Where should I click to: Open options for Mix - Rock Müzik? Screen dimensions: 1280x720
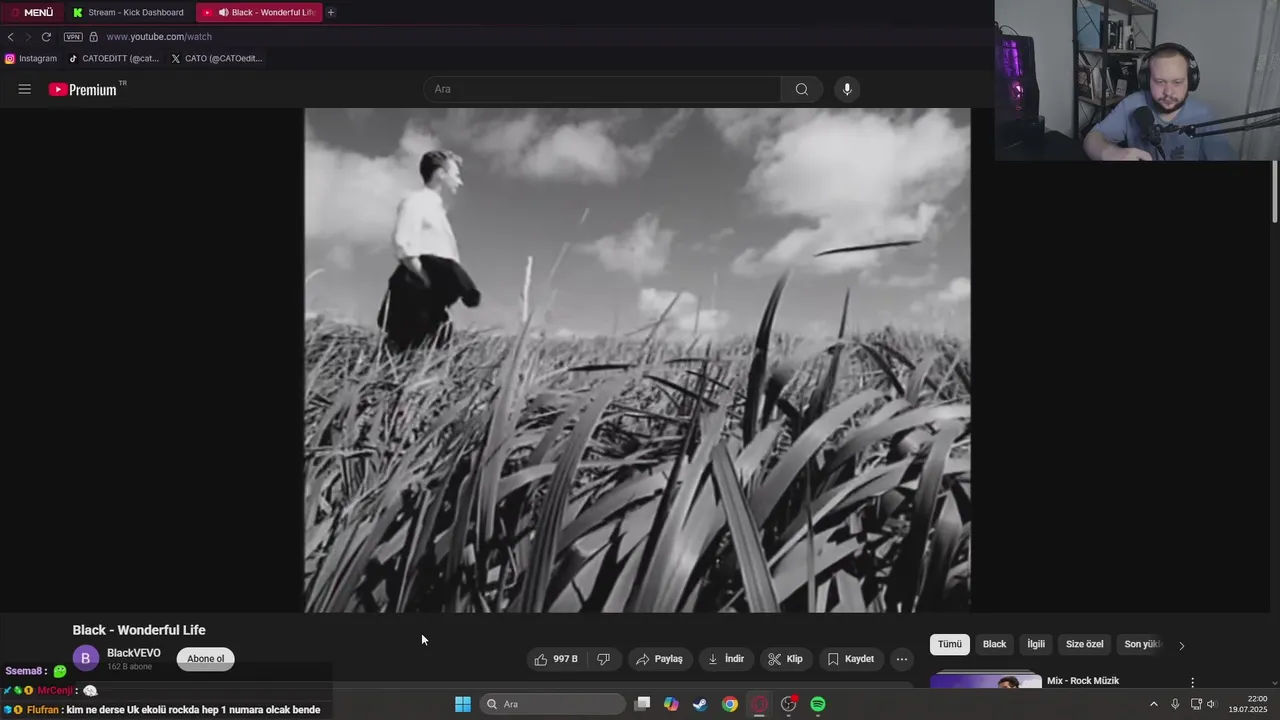[1192, 682]
